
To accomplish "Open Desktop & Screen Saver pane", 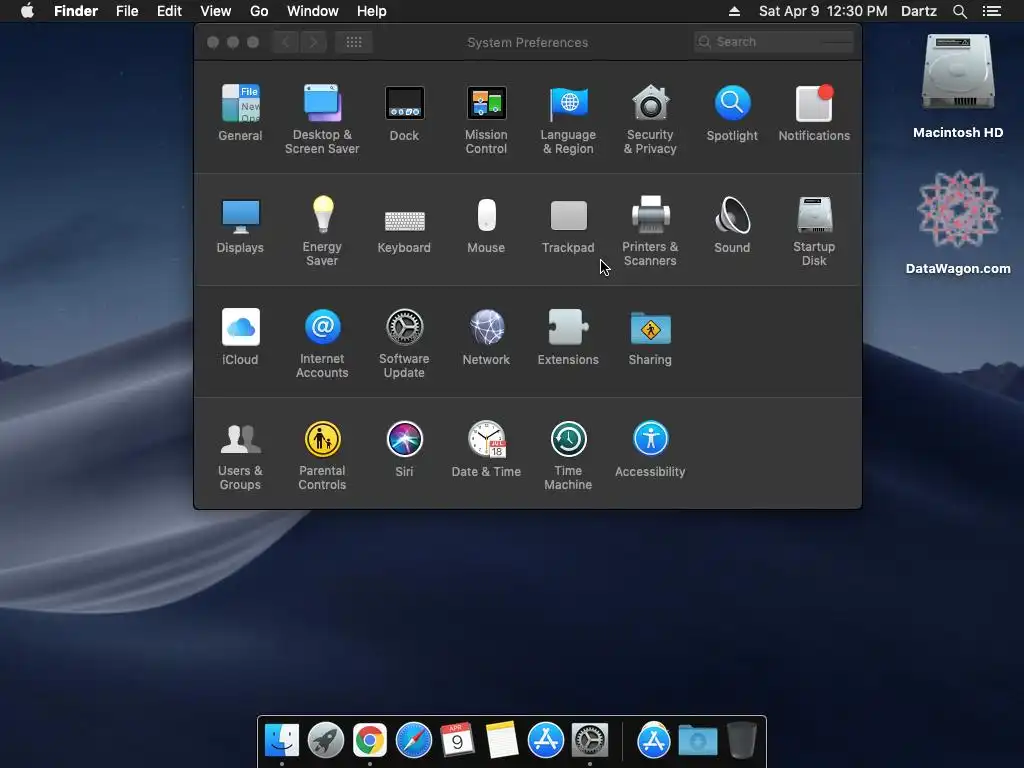I will point(322,119).
